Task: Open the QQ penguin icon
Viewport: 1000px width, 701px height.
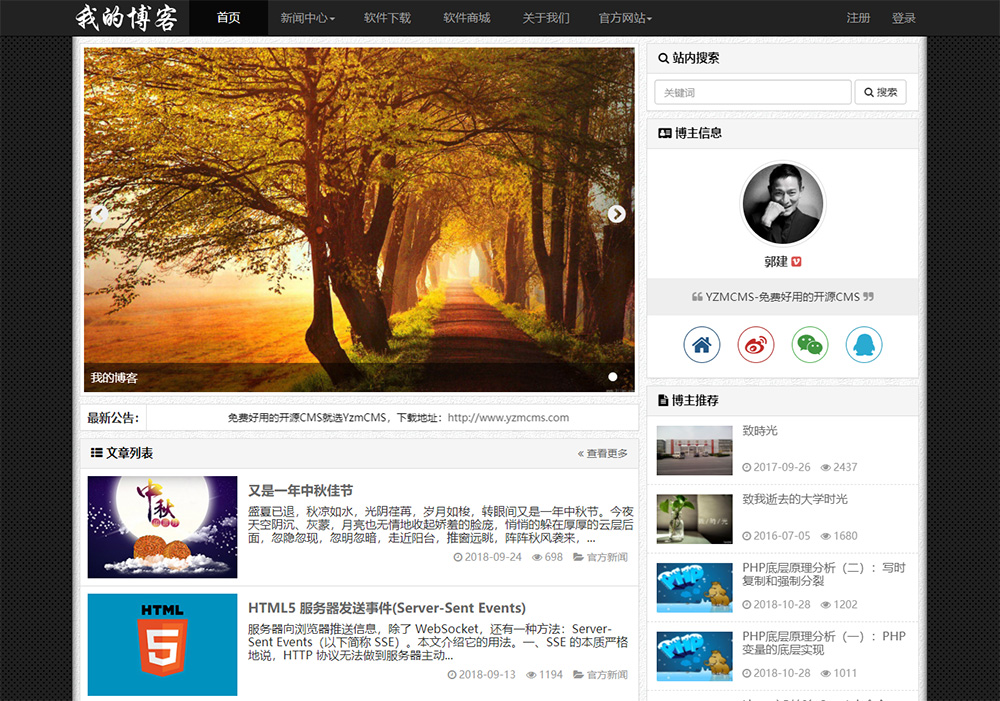Action: [x=864, y=345]
